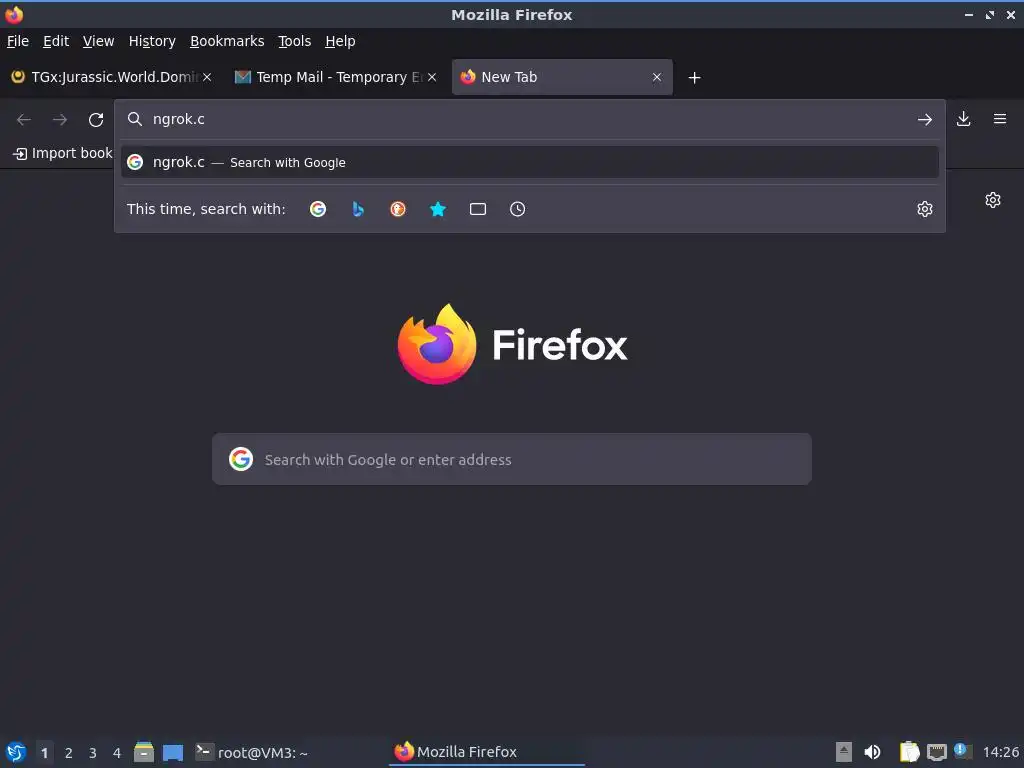Select 'ngrok.c — Search with Google' suggestion
Screen dimensions: 1024x768
(530, 162)
